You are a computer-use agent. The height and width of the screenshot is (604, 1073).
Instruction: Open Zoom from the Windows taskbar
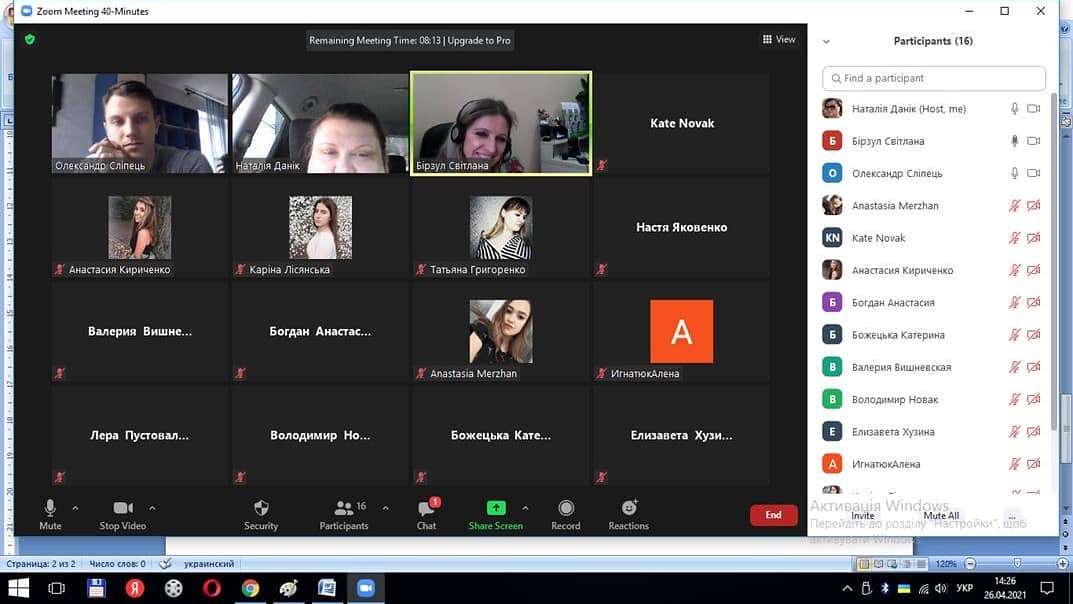tap(365, 588)
